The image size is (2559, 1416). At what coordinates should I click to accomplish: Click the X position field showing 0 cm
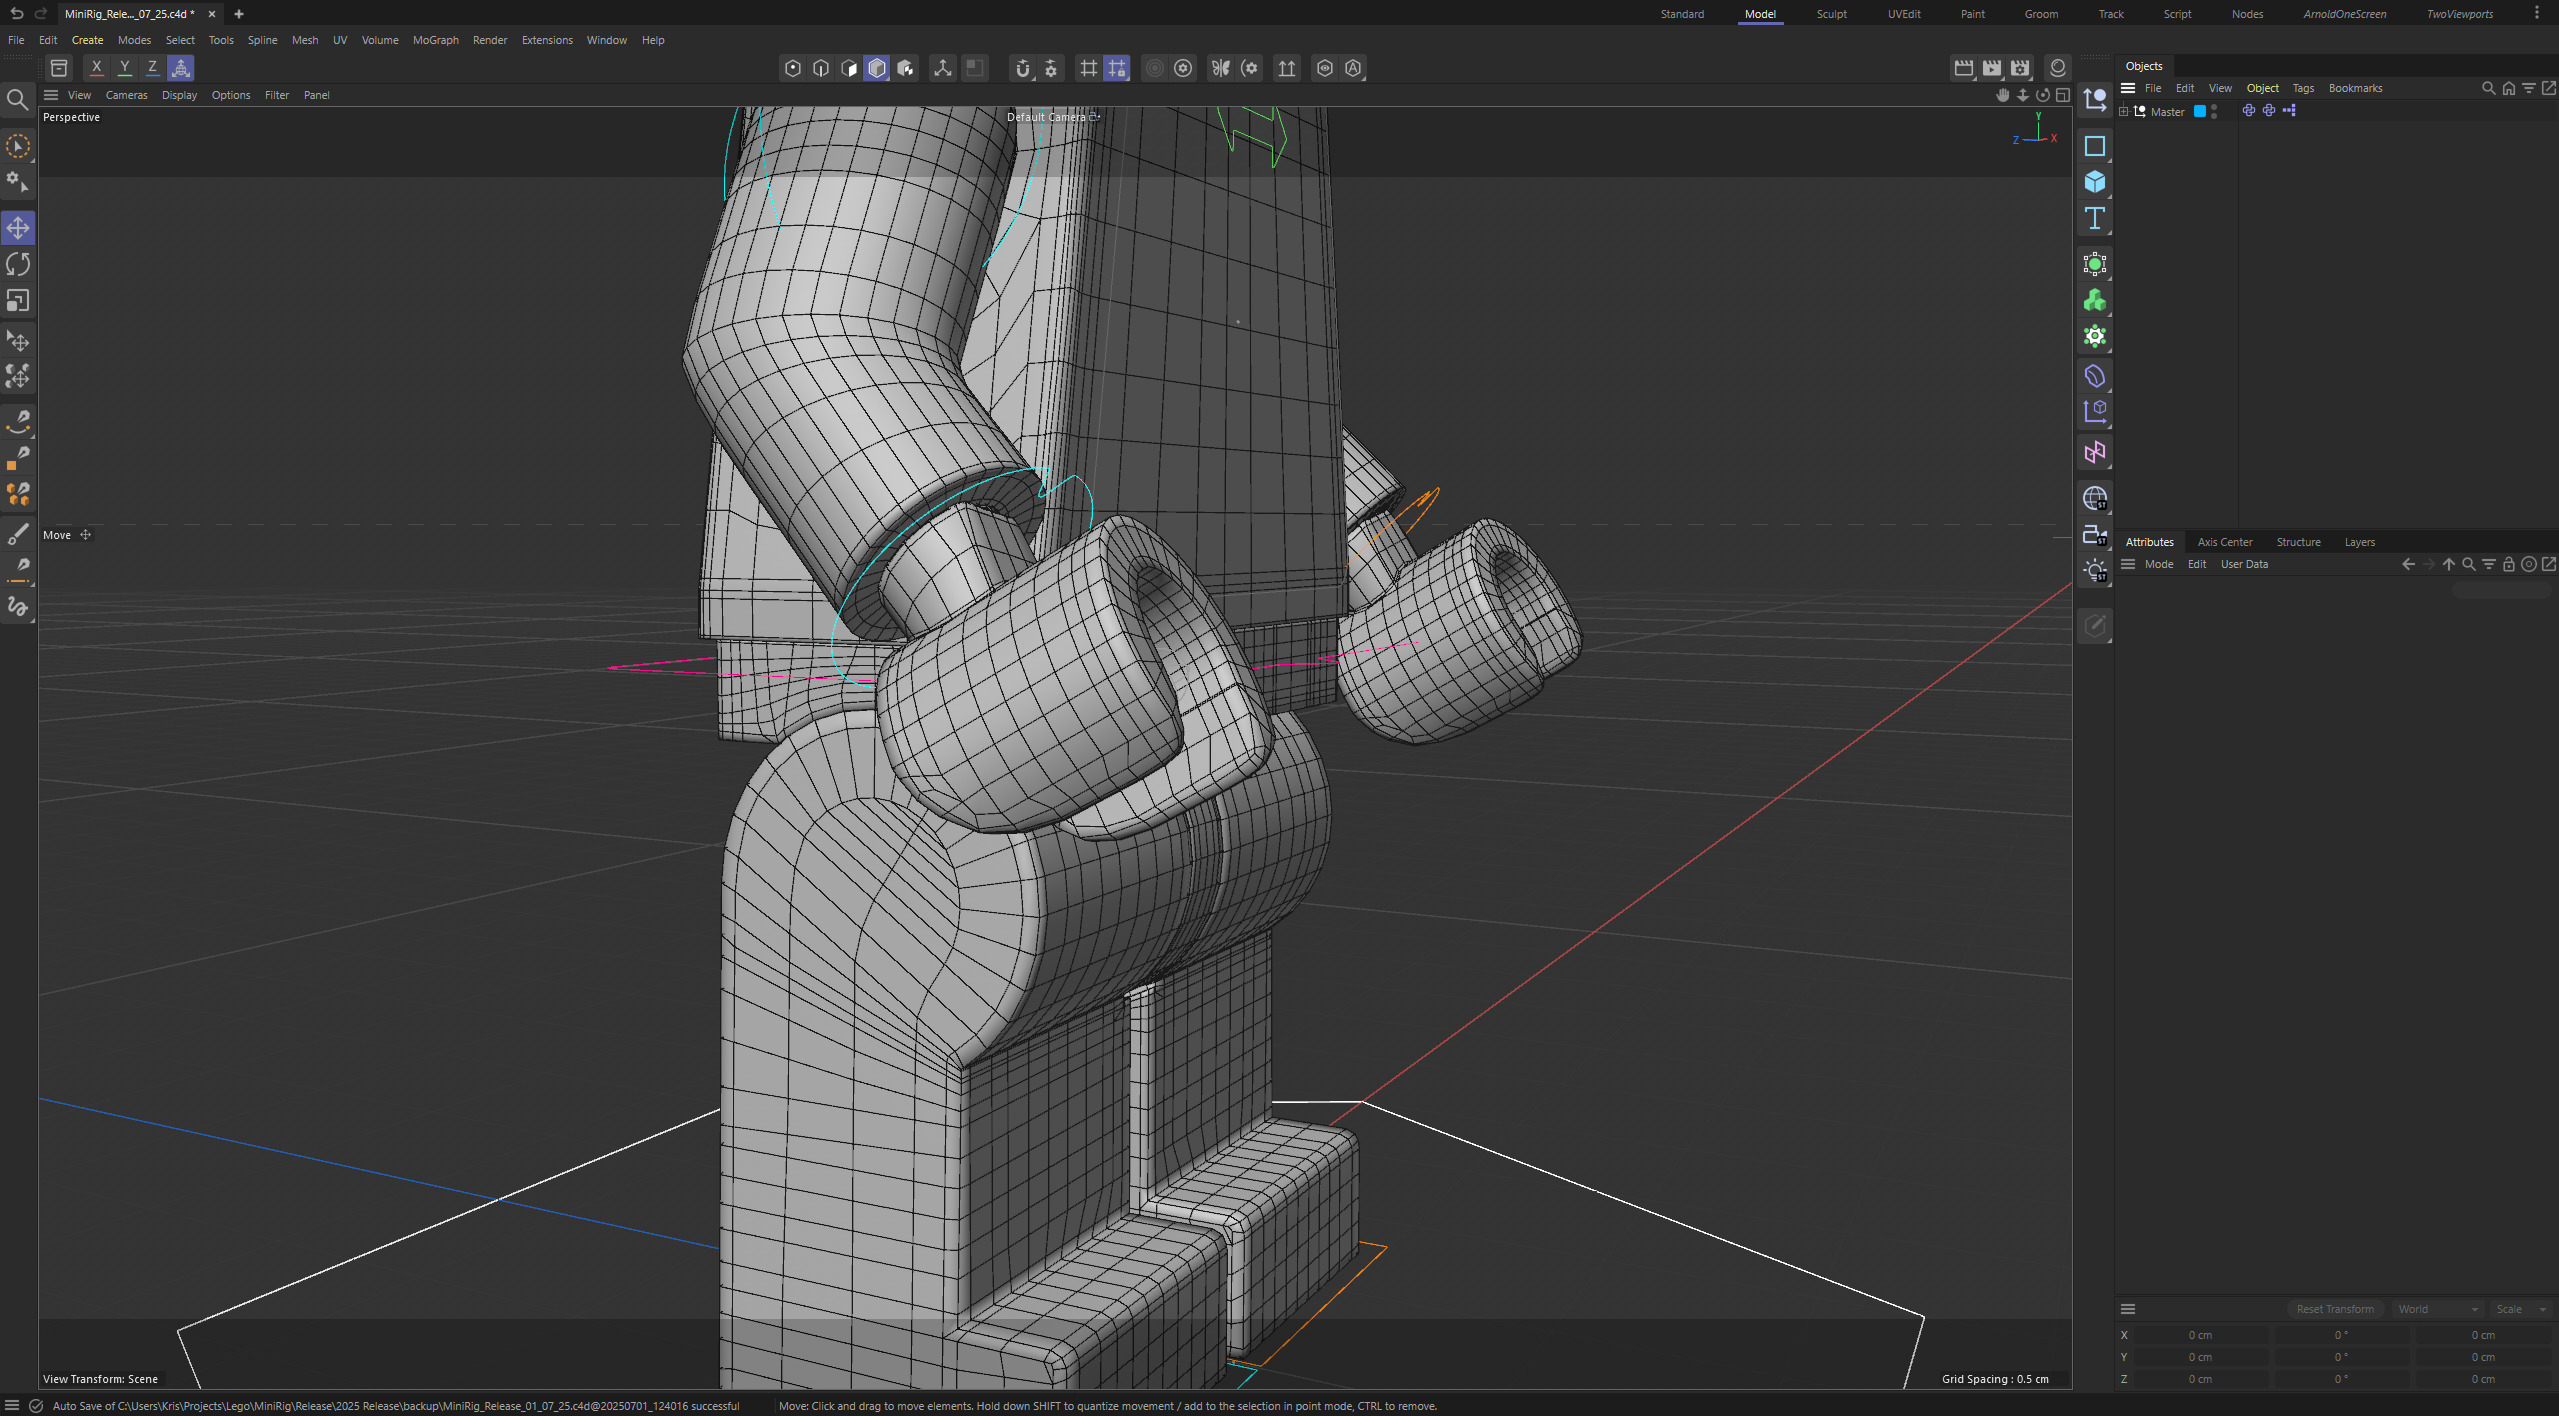pyautogui.click(x=2200, y=1335)
